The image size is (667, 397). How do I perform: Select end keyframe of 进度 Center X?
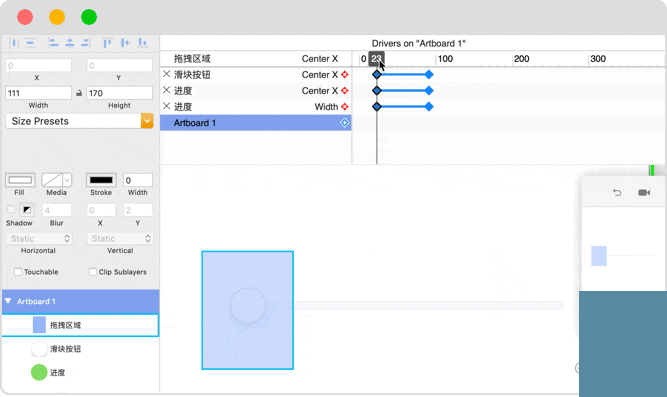pos(429,91)
